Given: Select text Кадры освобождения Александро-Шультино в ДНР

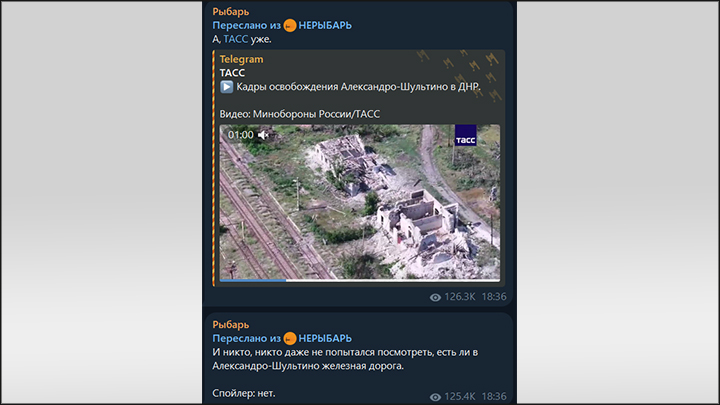Looking at the screenshot, I should 358,87.
